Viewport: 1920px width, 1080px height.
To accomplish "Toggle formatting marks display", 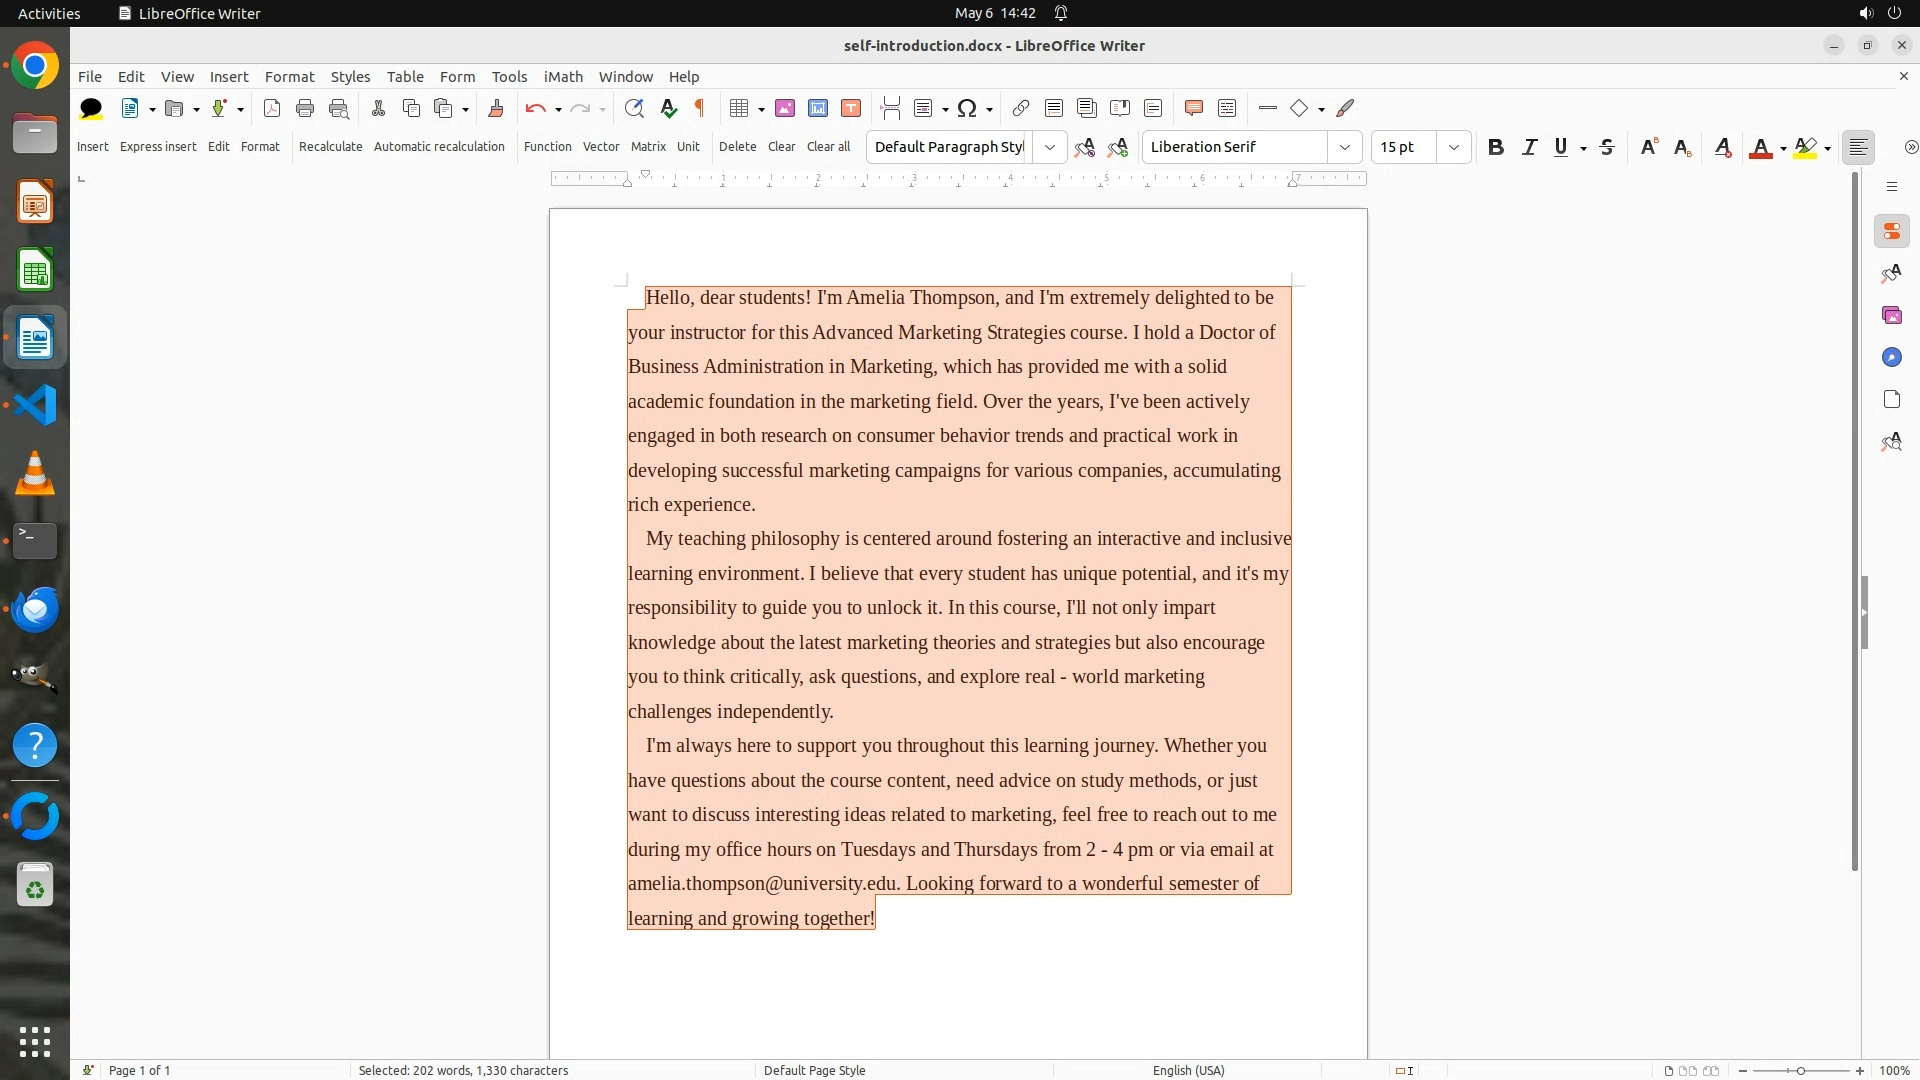I will [x=700, y=108].
